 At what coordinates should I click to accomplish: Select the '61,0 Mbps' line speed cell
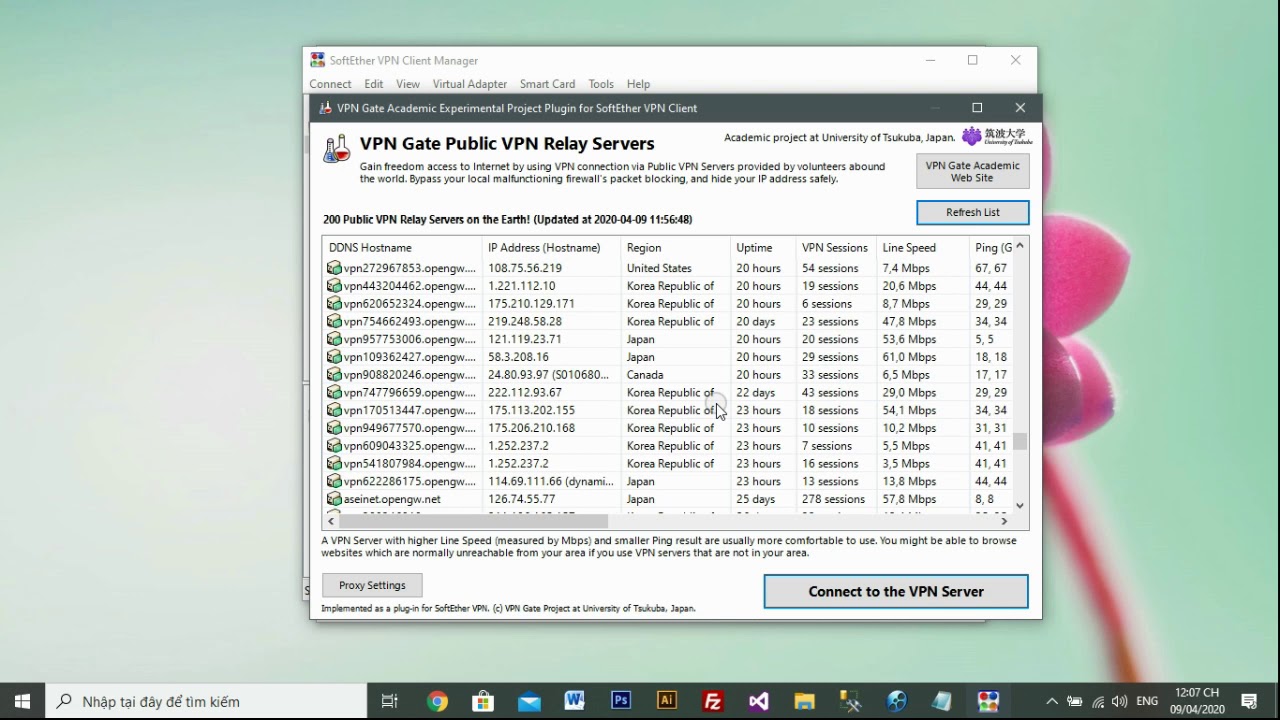tap(909, 357)
